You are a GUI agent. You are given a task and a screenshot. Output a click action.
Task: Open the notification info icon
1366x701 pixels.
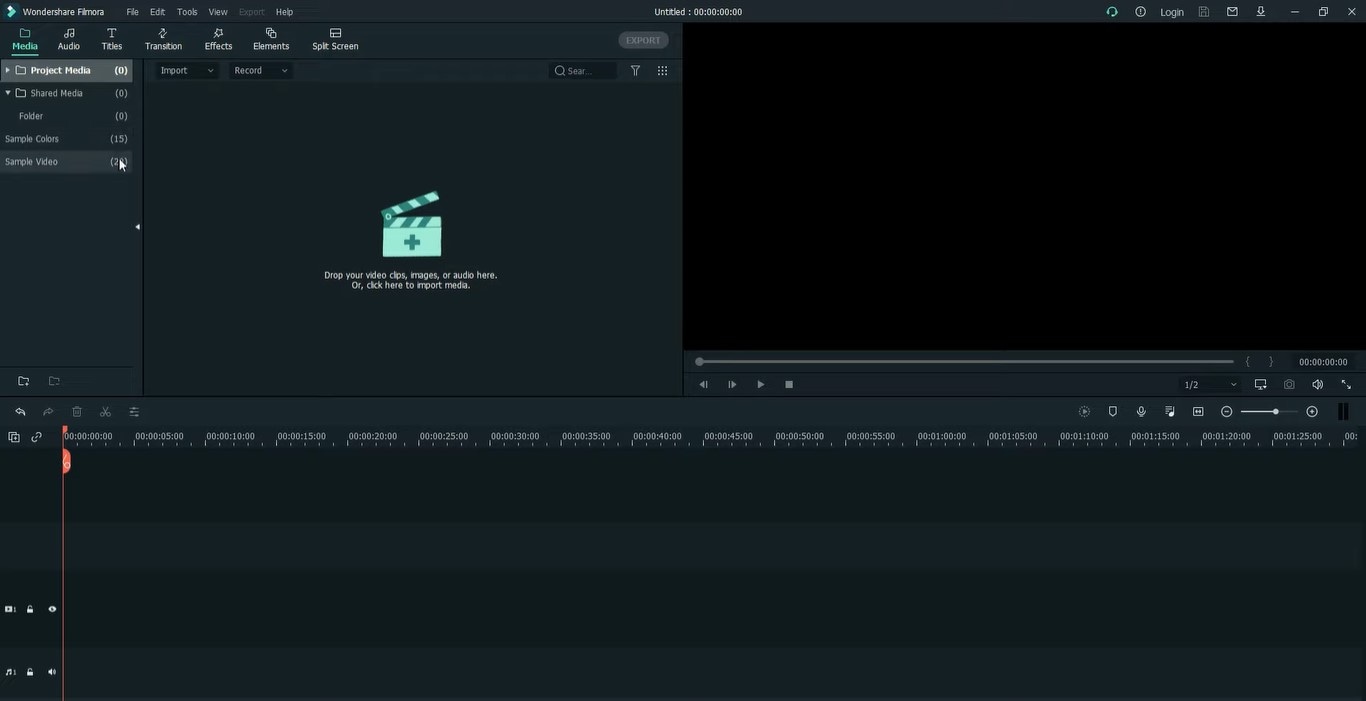pos(1141,12)
